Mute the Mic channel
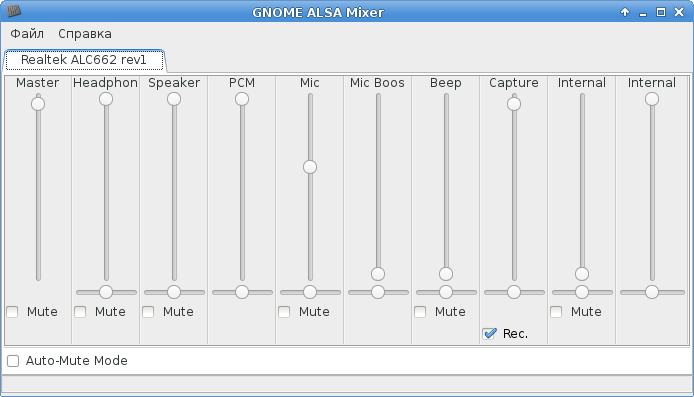Viewport: 694px width, 397px height. [x=284, y=312]
